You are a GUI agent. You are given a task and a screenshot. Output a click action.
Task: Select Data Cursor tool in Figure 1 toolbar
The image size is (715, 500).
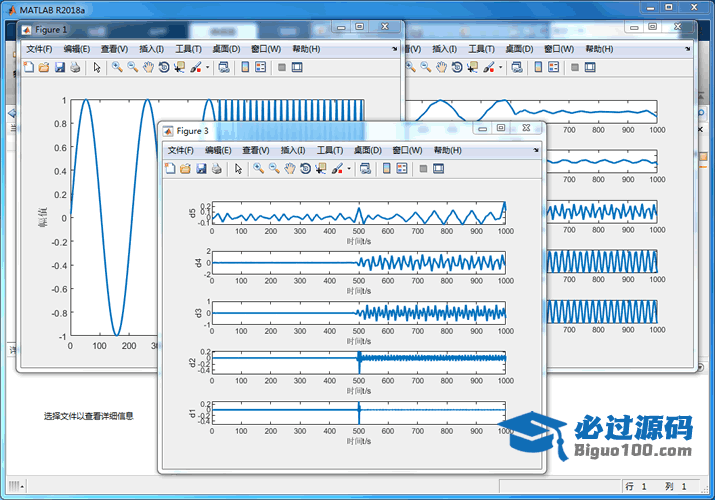point(179,67)
